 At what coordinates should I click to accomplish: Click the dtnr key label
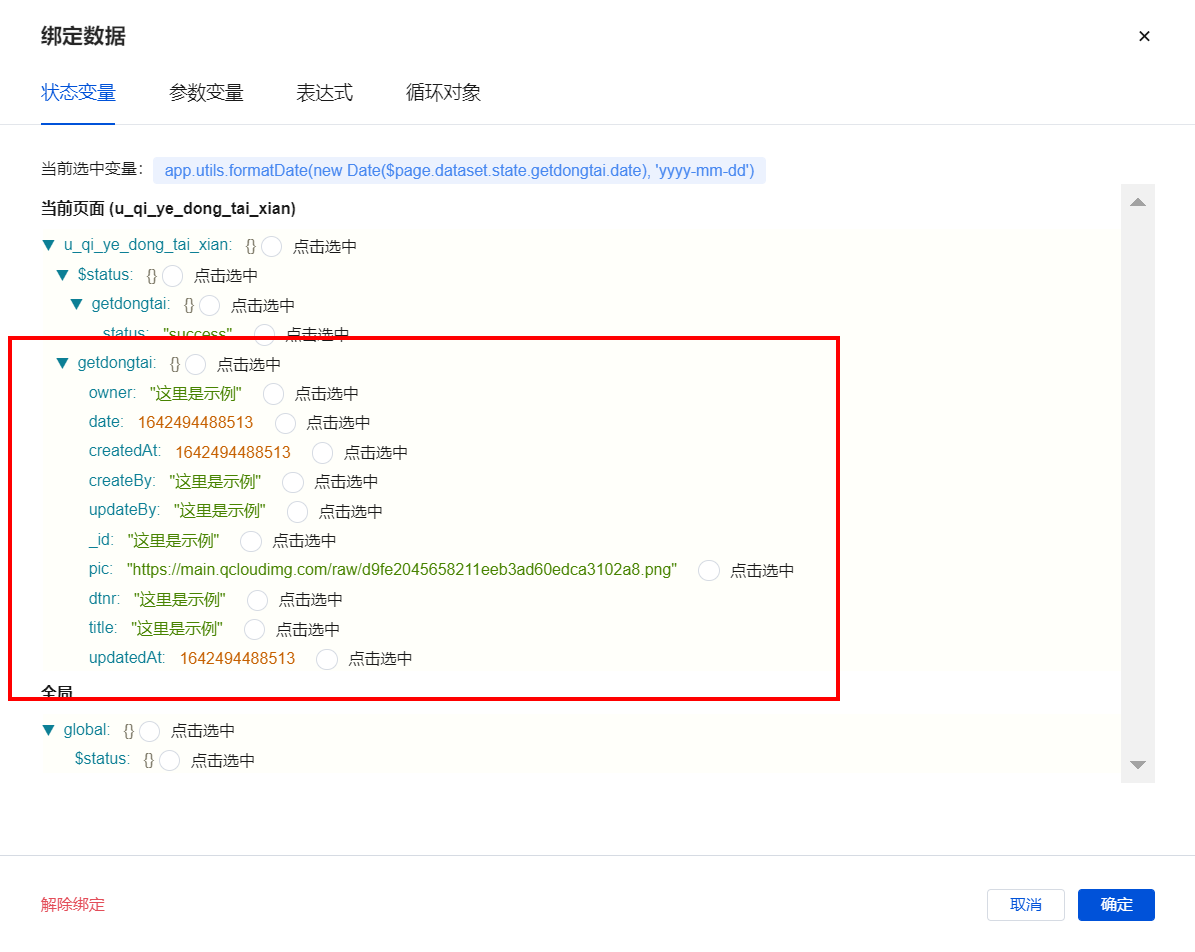tap(104, 598)
